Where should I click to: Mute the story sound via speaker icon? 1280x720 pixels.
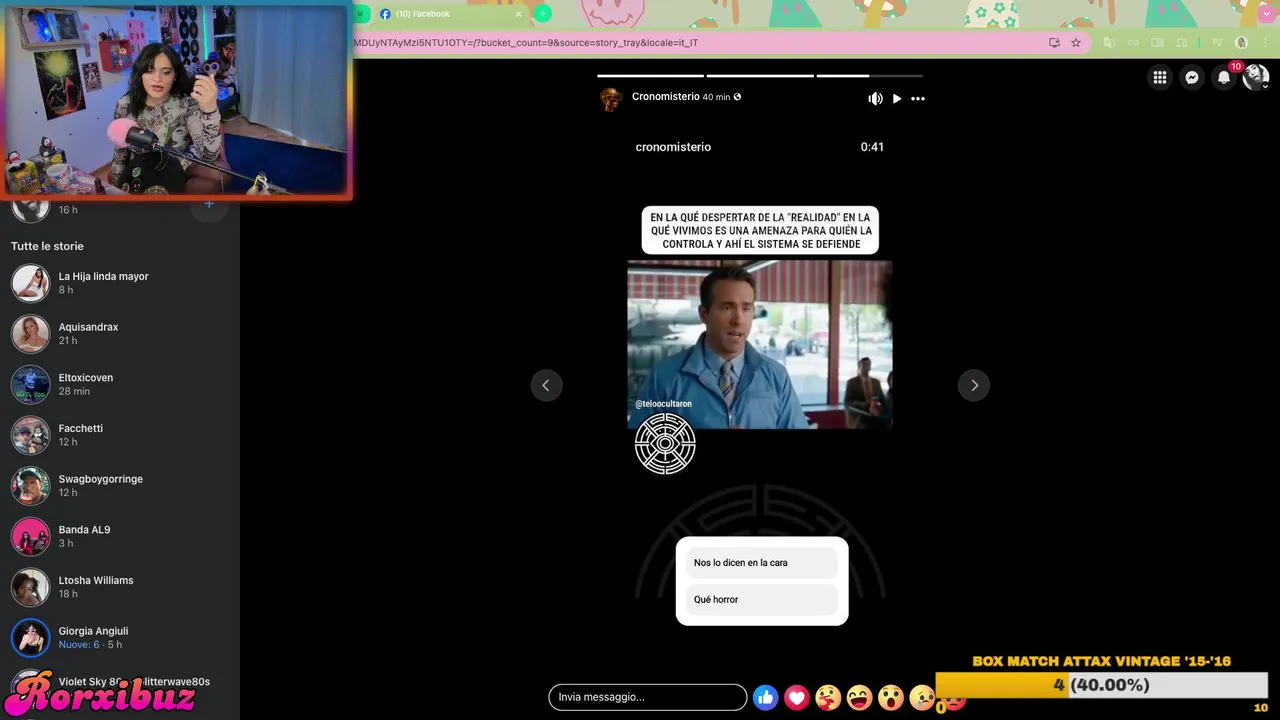click(875, 98)
